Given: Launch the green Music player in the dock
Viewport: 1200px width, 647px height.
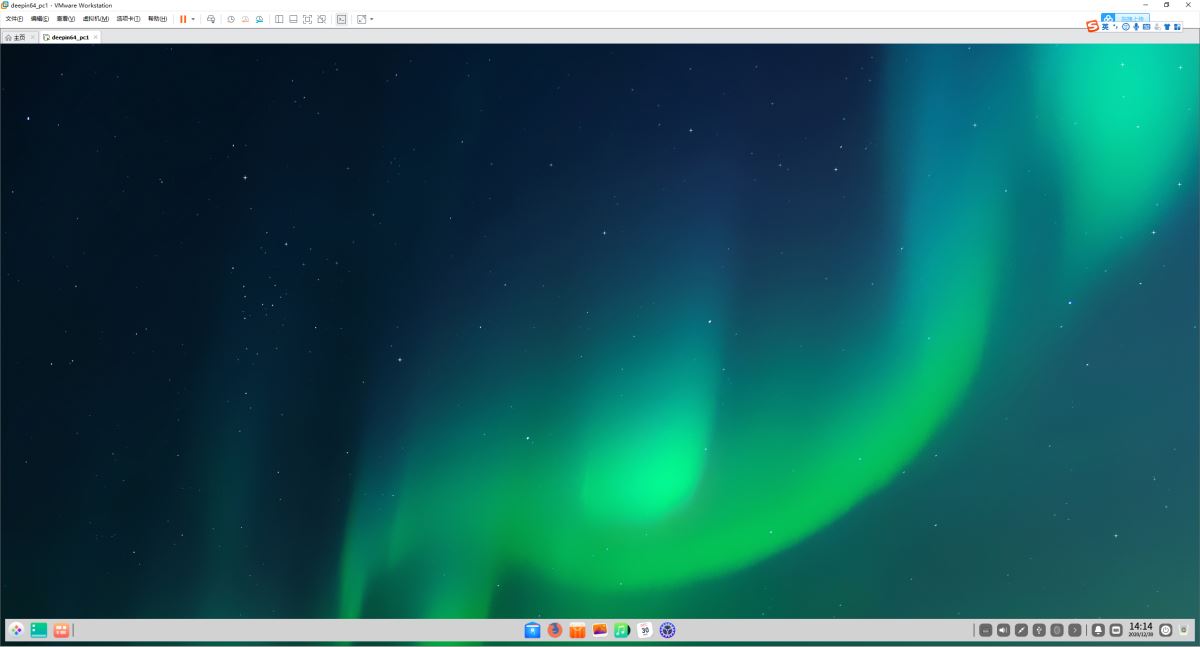Looking at the screenshot, I should [622, 630].
